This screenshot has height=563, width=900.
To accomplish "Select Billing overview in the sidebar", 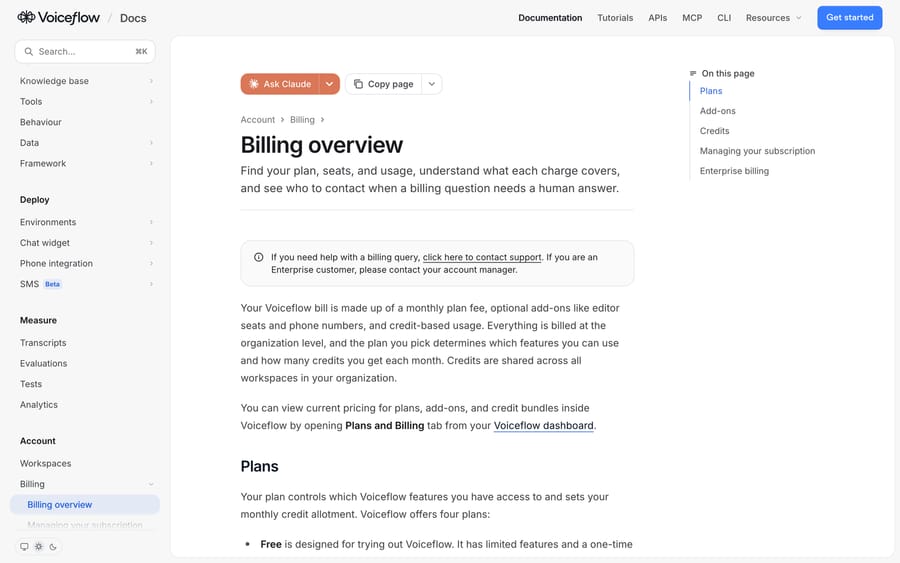I will [85, 504].
